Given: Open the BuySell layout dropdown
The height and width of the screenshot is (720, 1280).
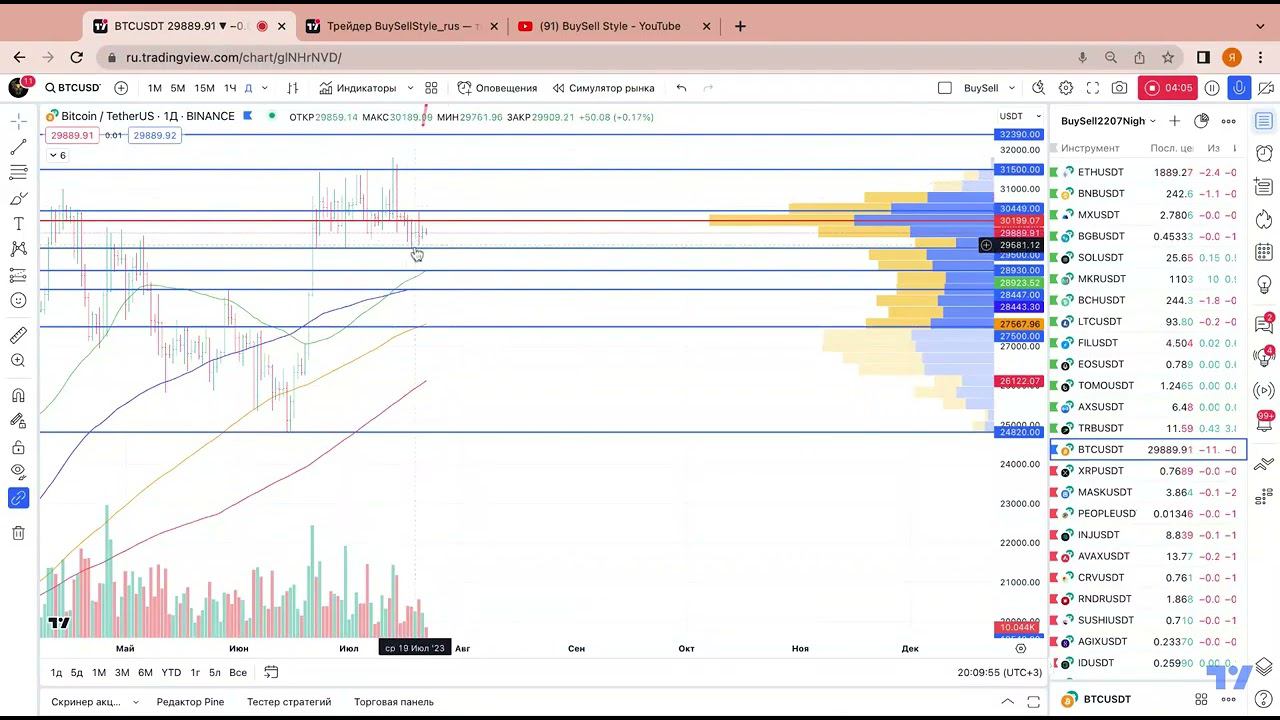Looking at the screenshot, I should pyautogui.click(x=989, y=88).
